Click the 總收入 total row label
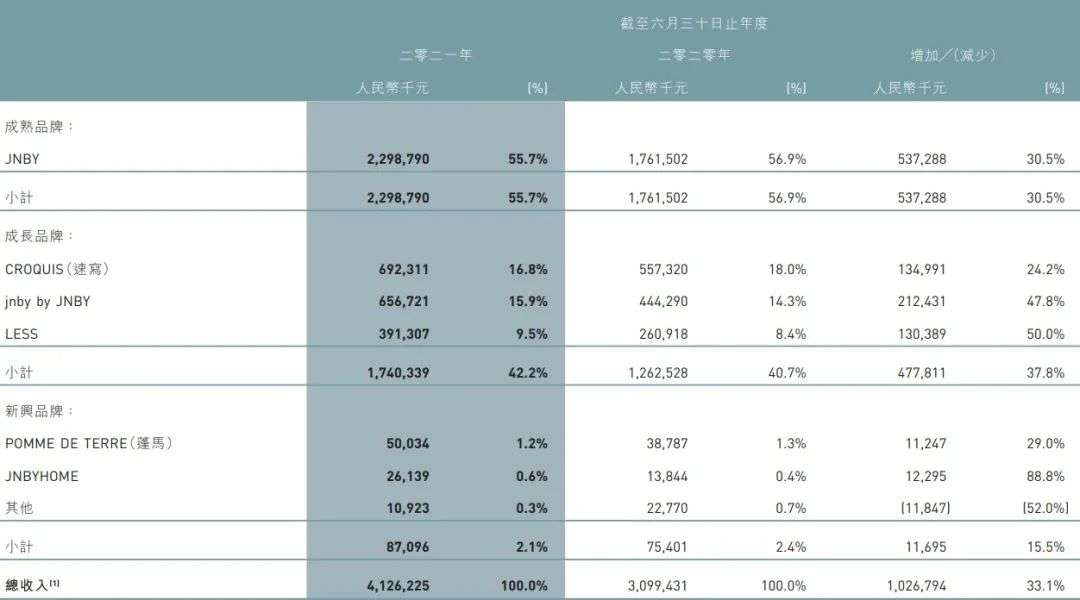Image resolution: width=1080 pixels, height=600 pixels. (32, 585)
